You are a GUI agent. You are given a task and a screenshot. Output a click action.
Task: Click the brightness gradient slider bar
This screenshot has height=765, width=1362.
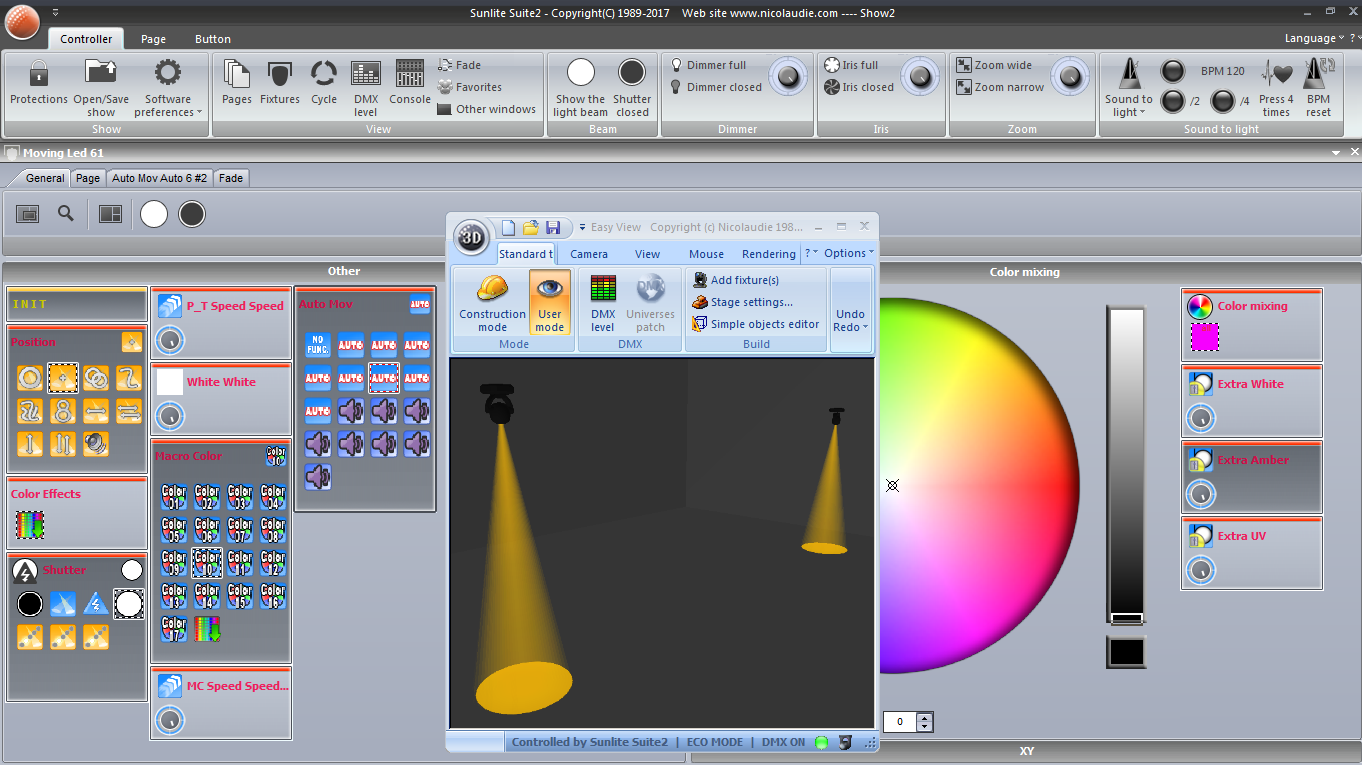[1125, 465]
